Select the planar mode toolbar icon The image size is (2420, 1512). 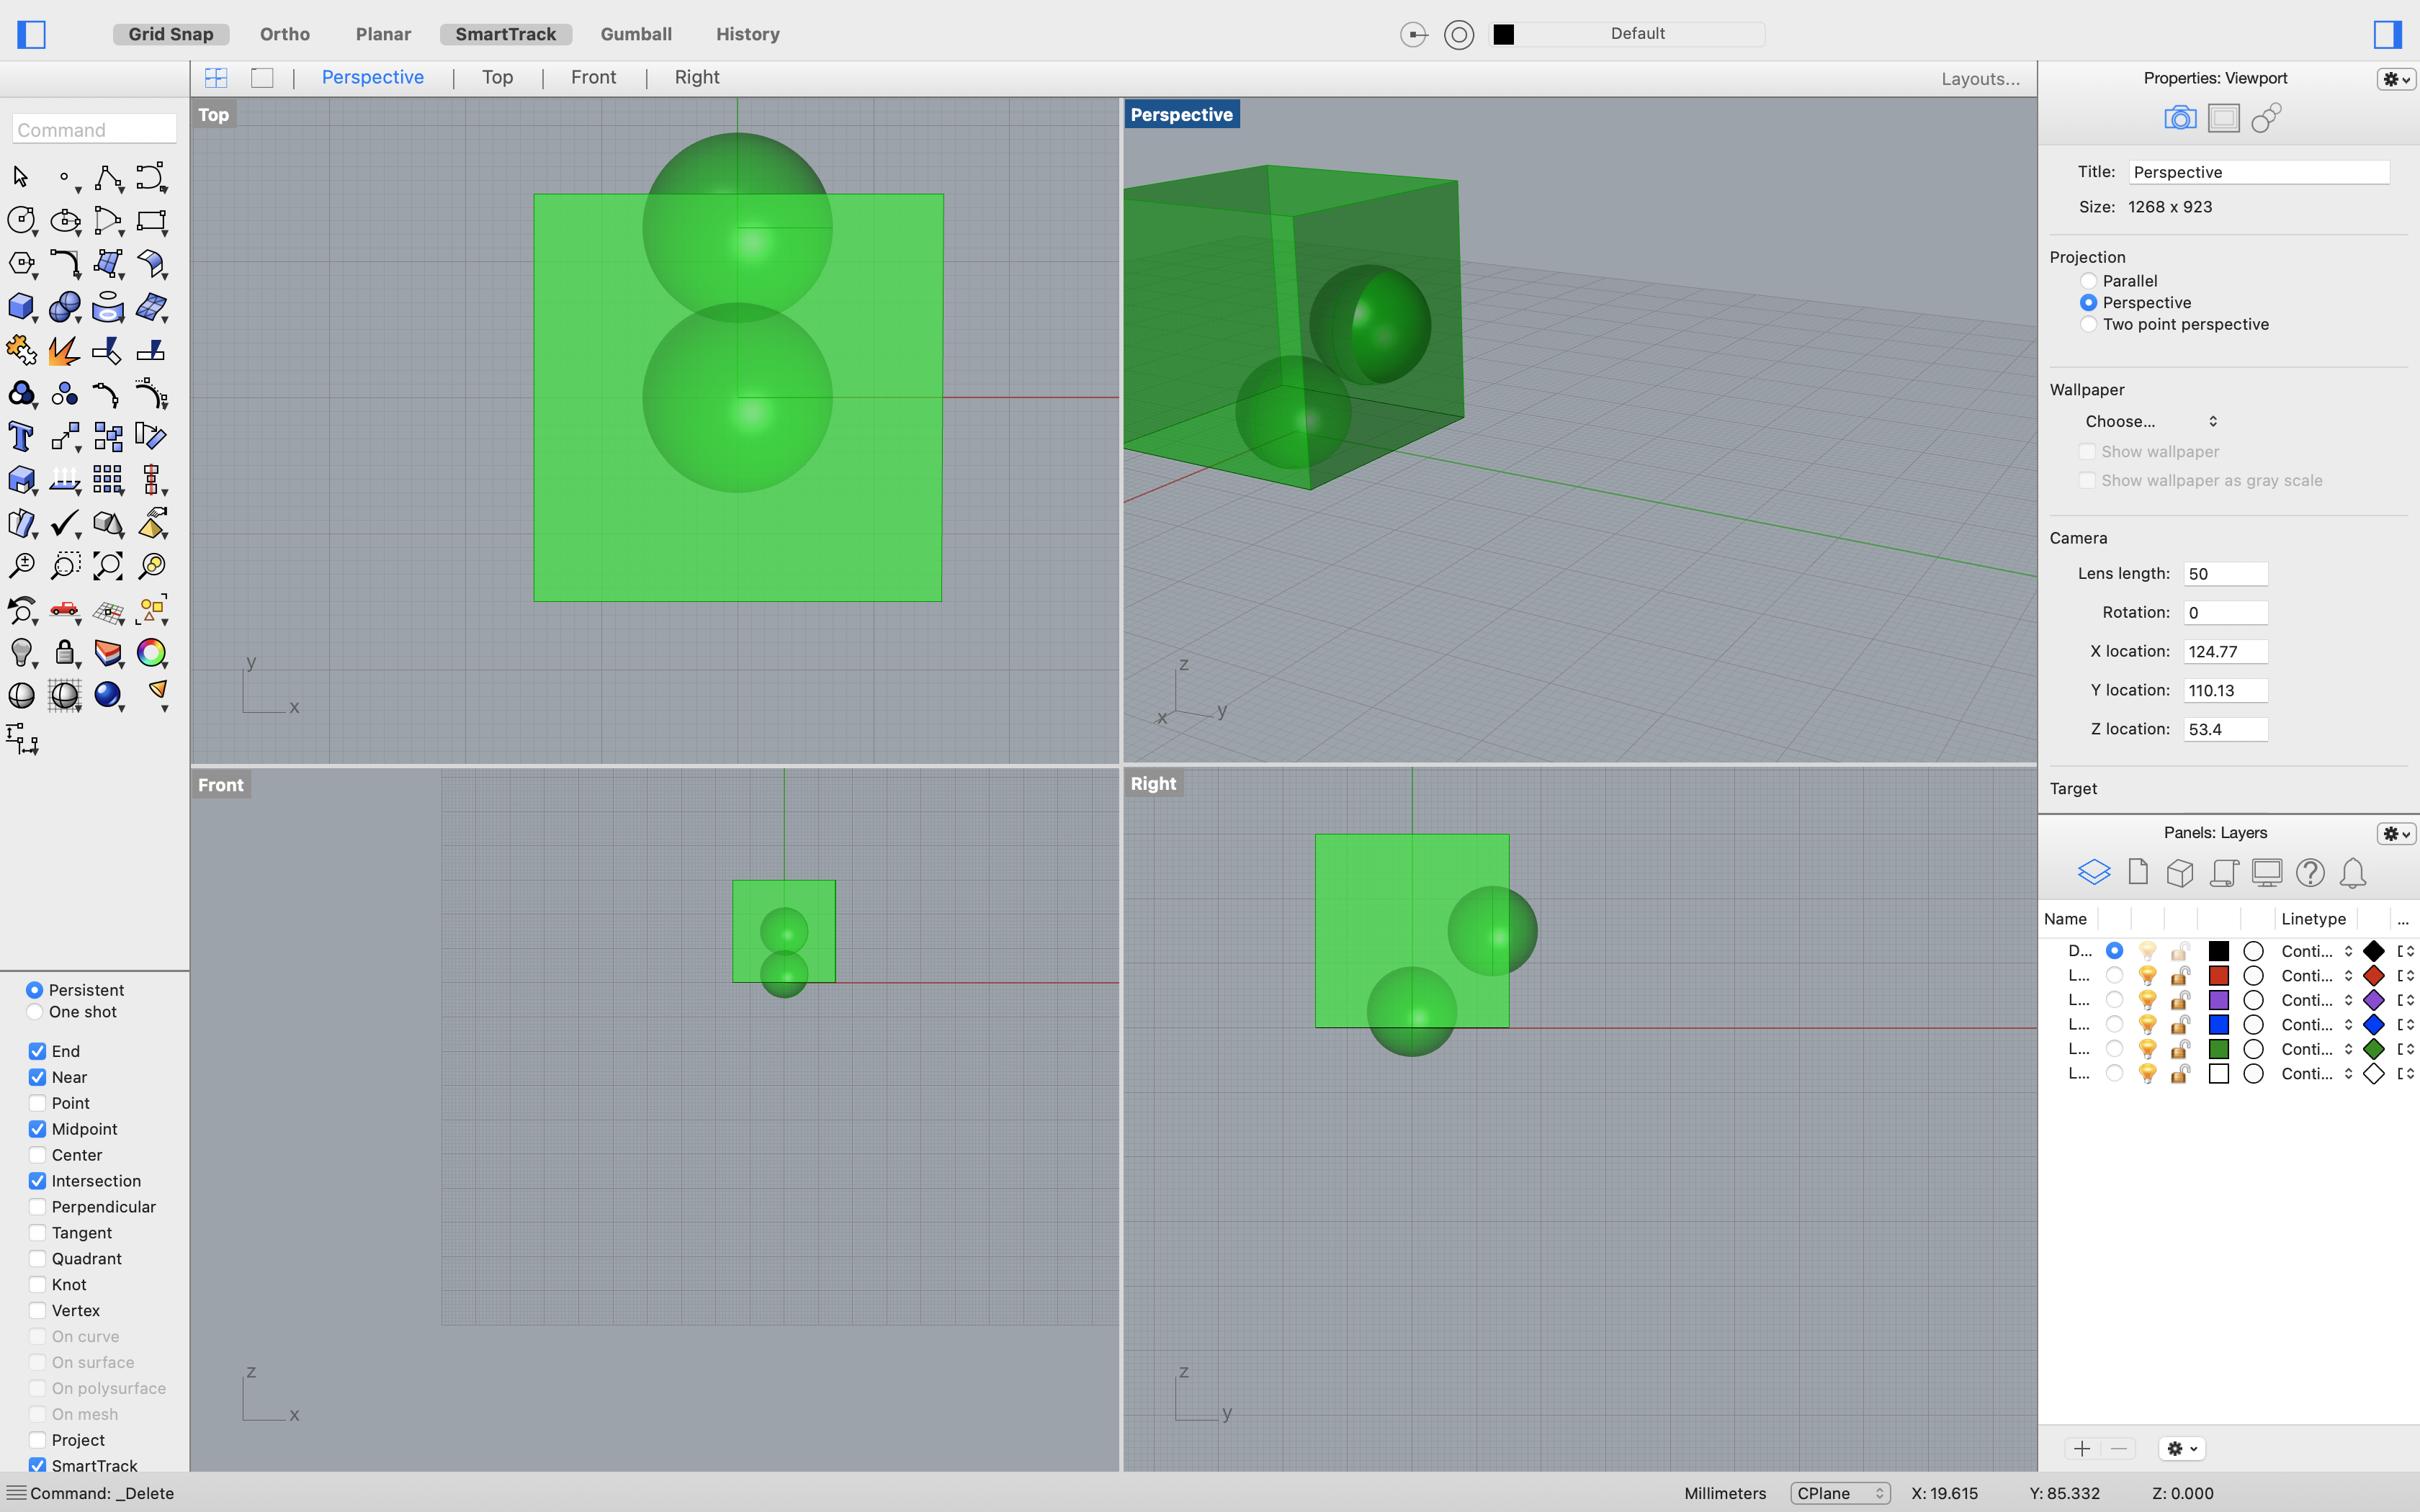point(383,32)
